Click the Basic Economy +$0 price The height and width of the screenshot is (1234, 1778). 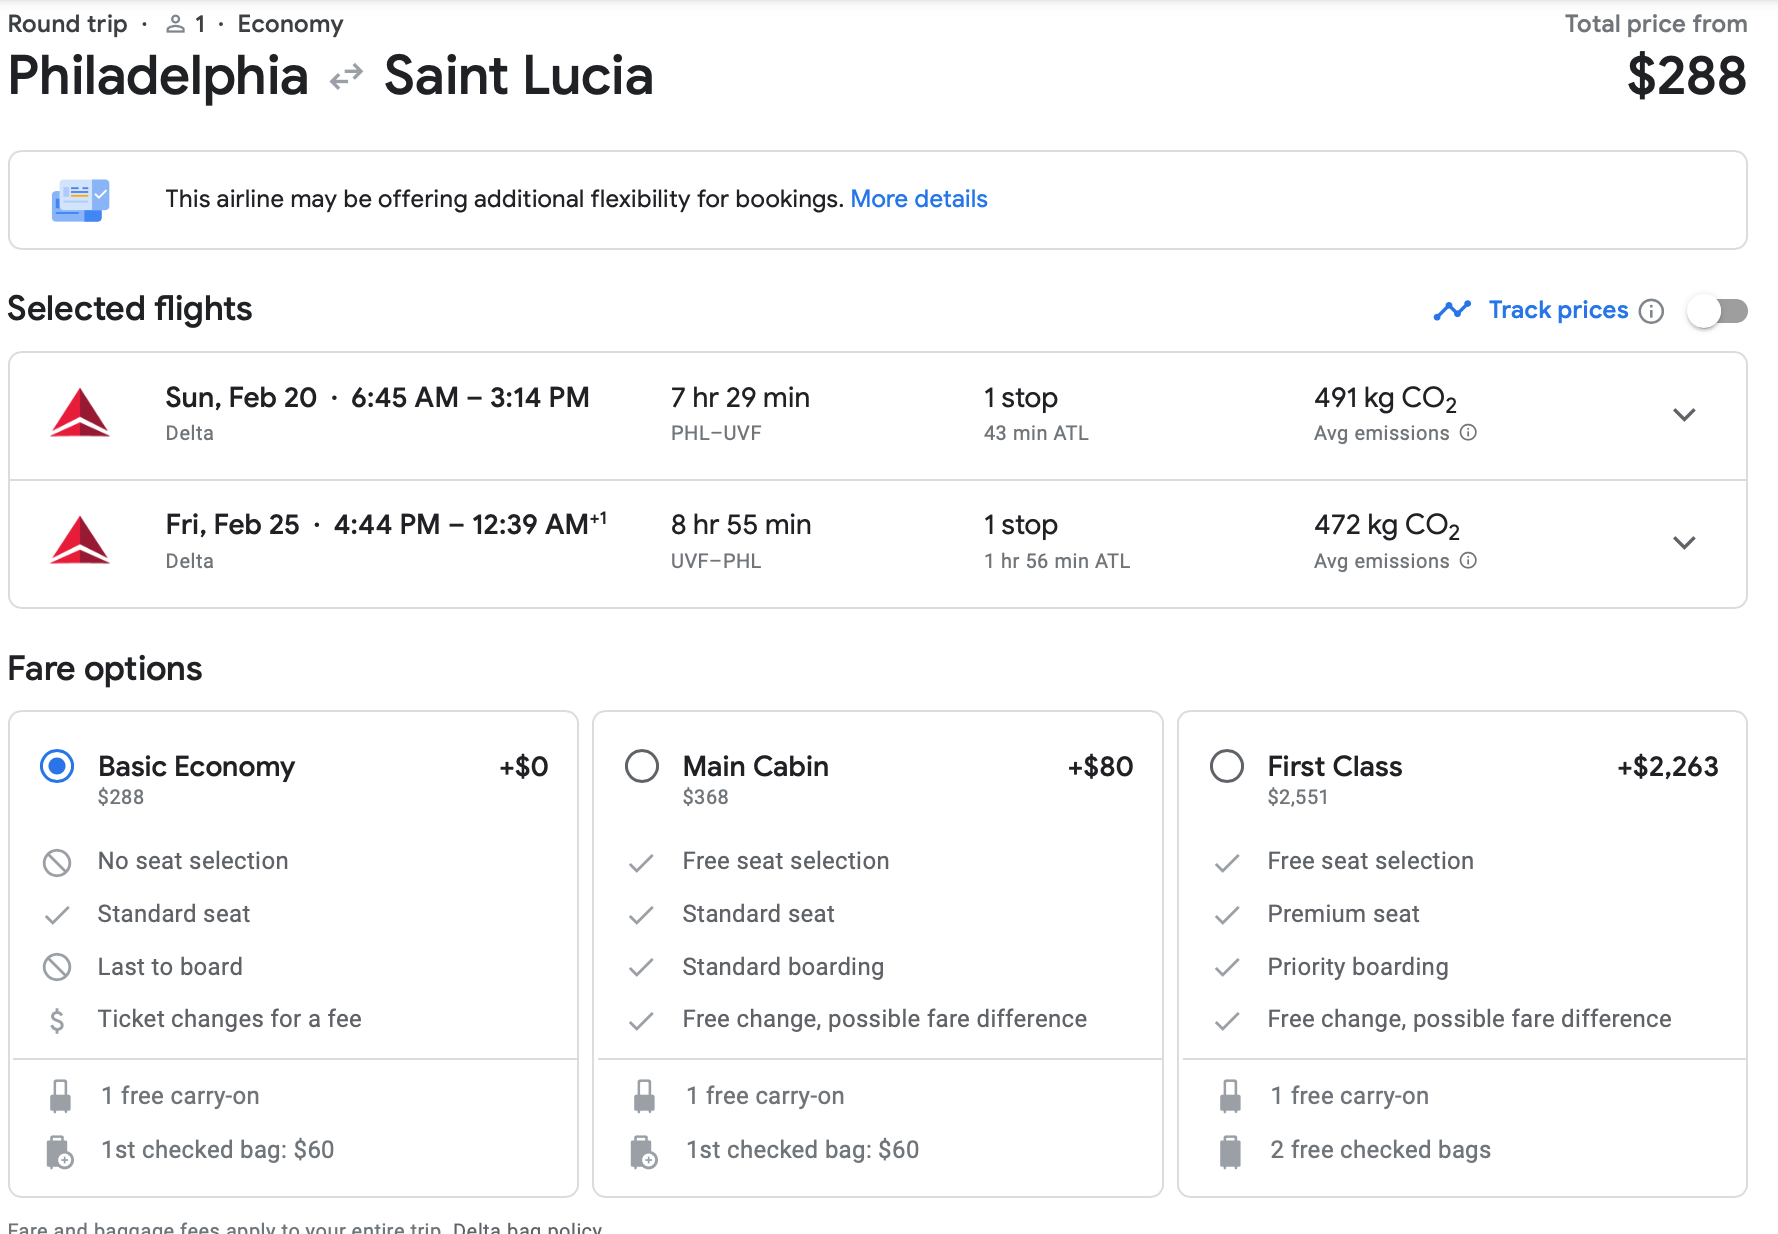[524, 767]
